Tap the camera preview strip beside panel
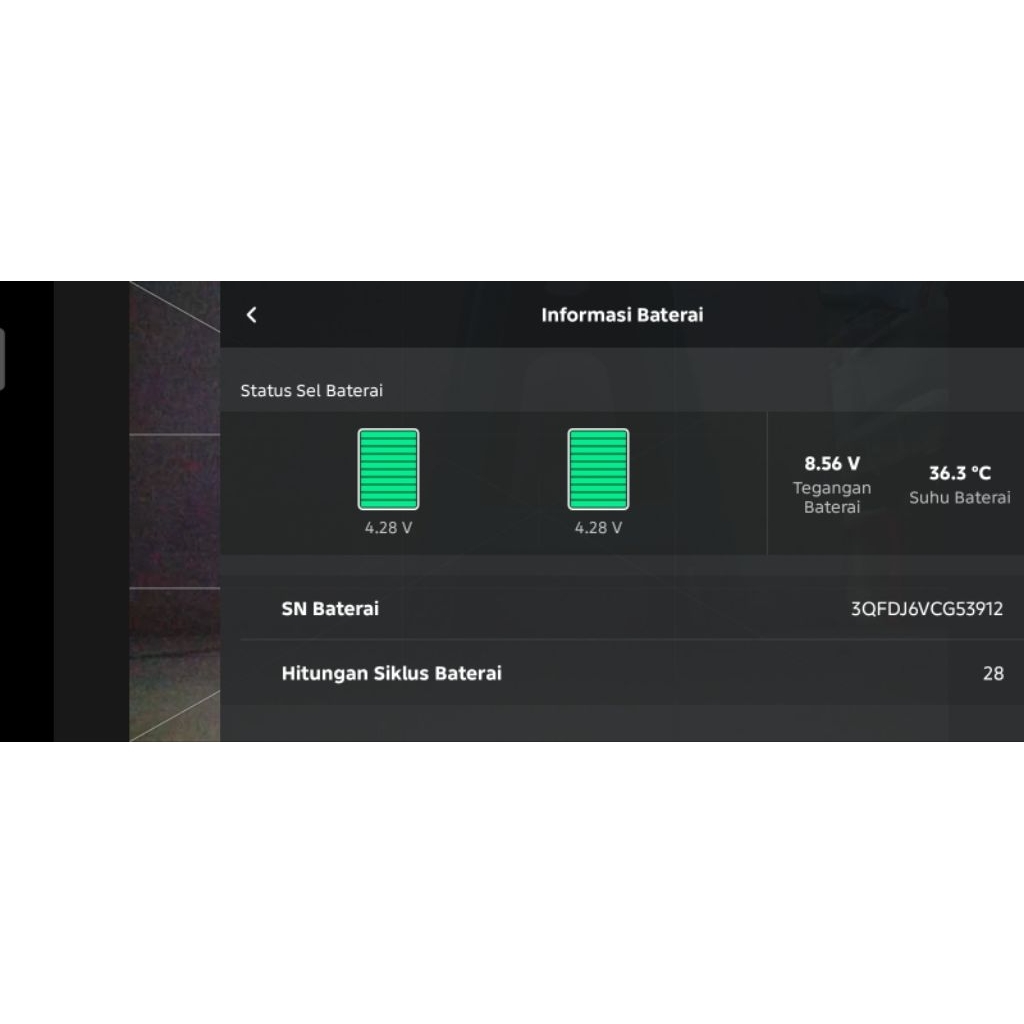 tap(175, 511)
